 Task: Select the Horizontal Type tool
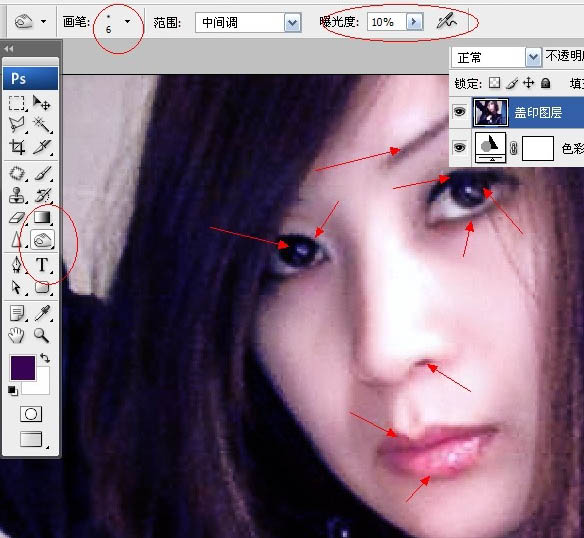[x=42, y=265]
